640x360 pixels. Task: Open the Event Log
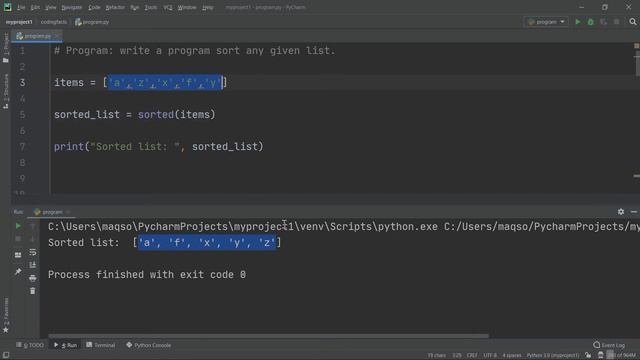point(609,345)
